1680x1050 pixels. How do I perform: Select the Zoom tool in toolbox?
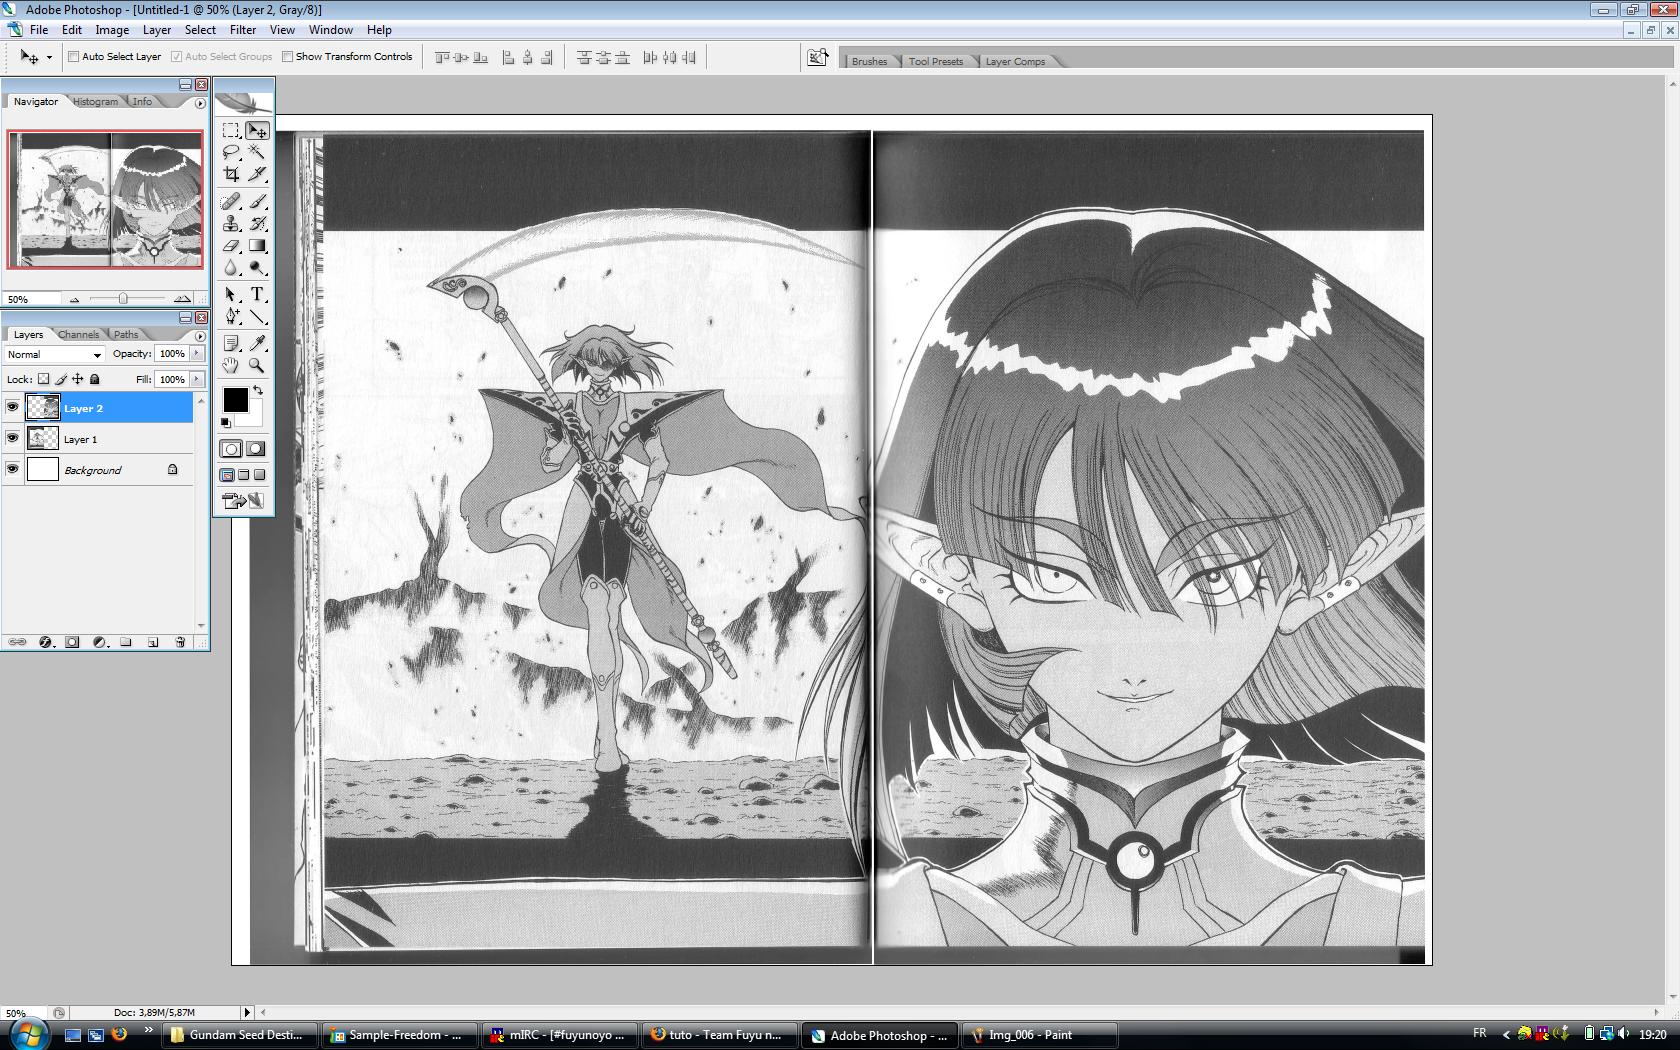click(x=257, y=366)
